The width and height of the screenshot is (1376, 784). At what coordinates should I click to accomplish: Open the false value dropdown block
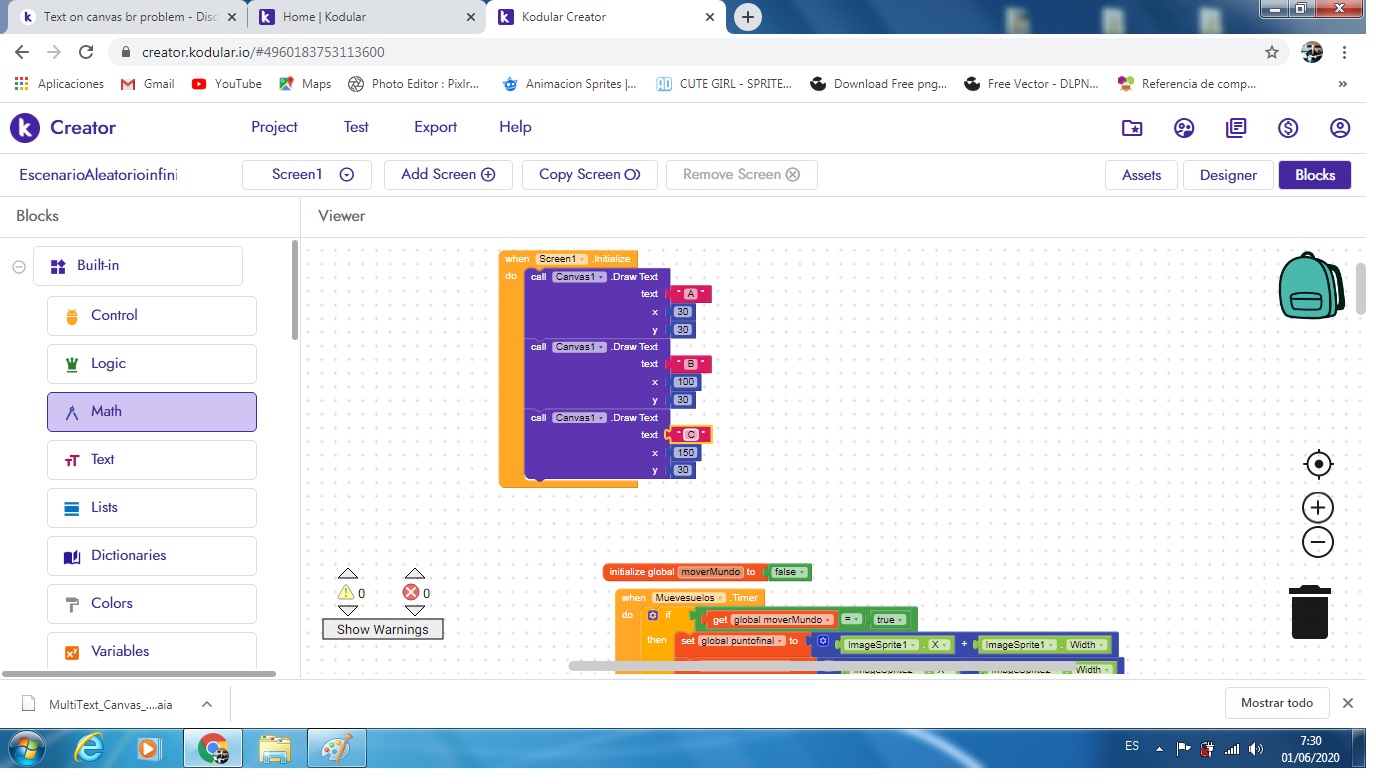point(789,572)
